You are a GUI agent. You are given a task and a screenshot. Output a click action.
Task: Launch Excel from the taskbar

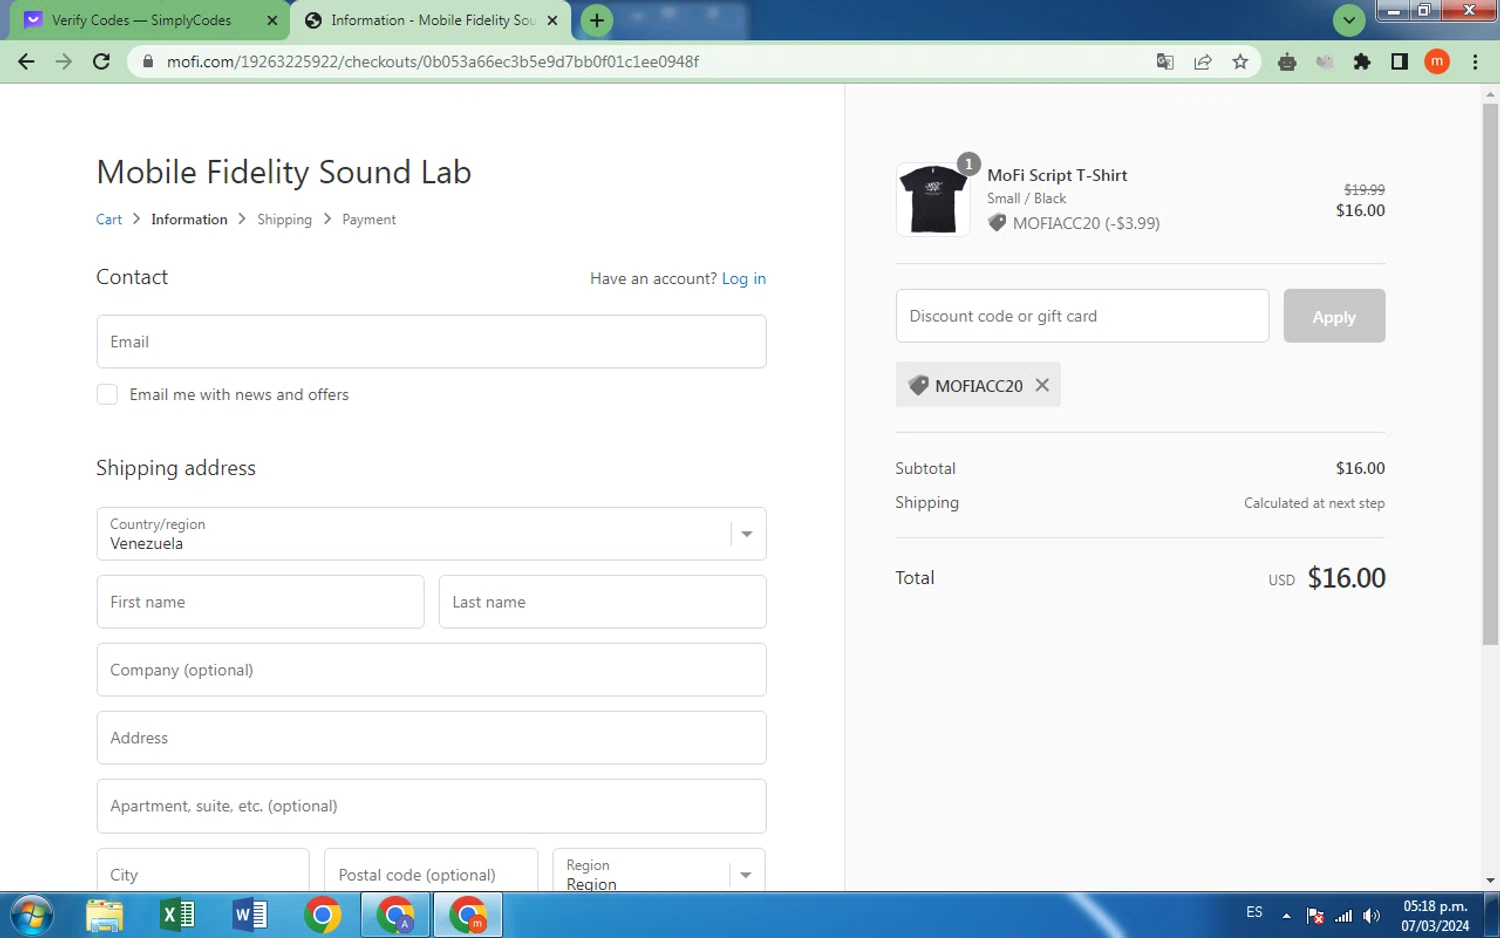pos(177,915)
